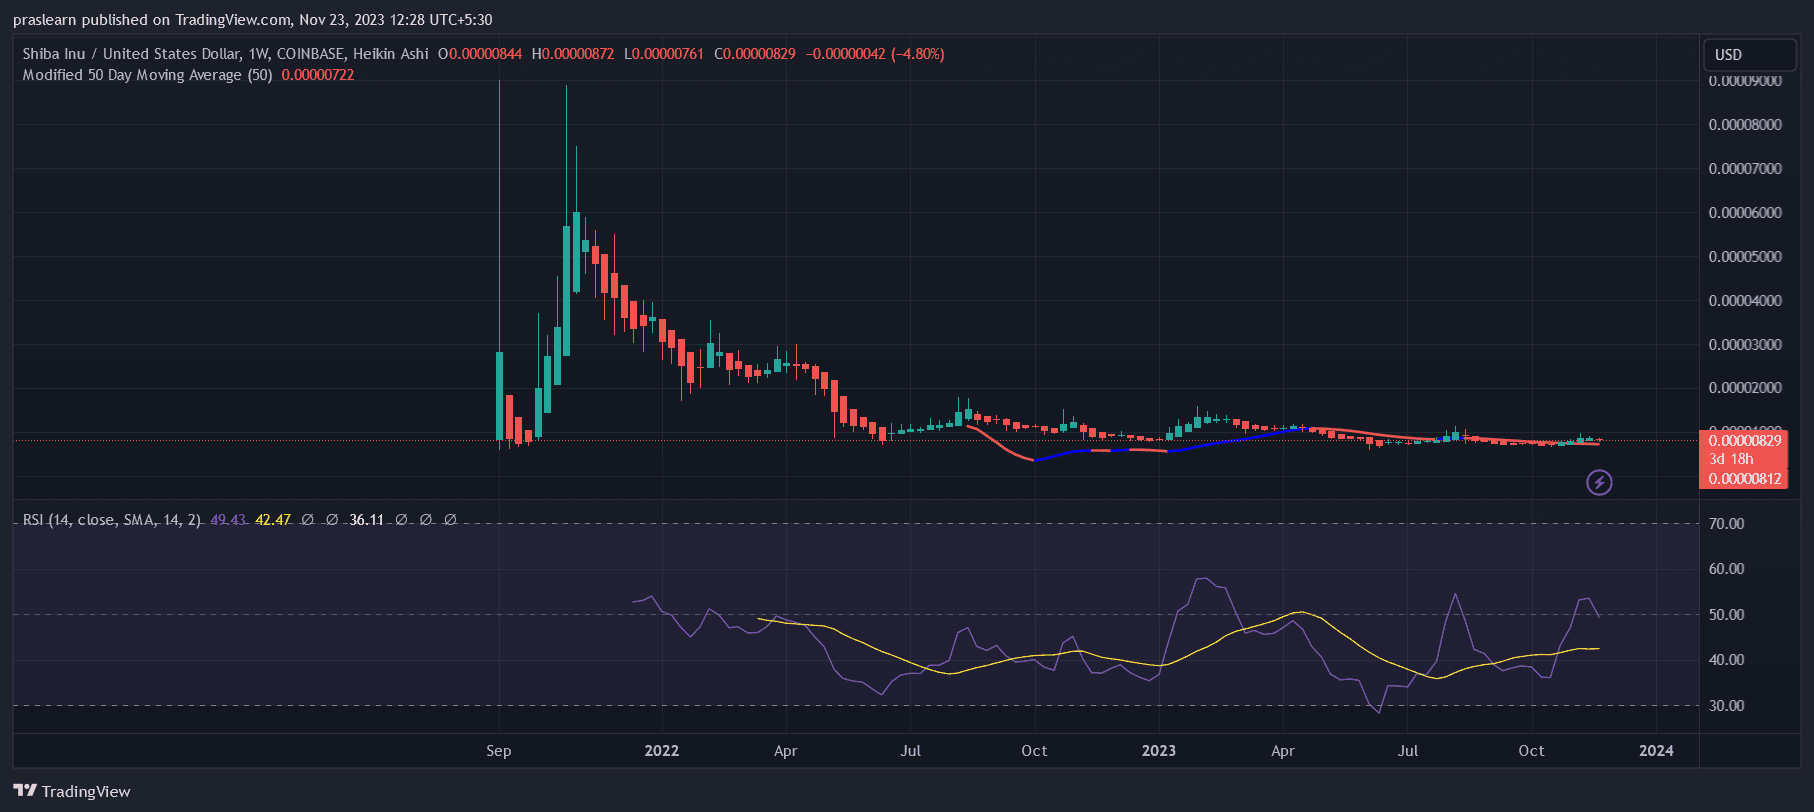Click the Sep label on time axis

pyautogui.click(x=498, y=751)
